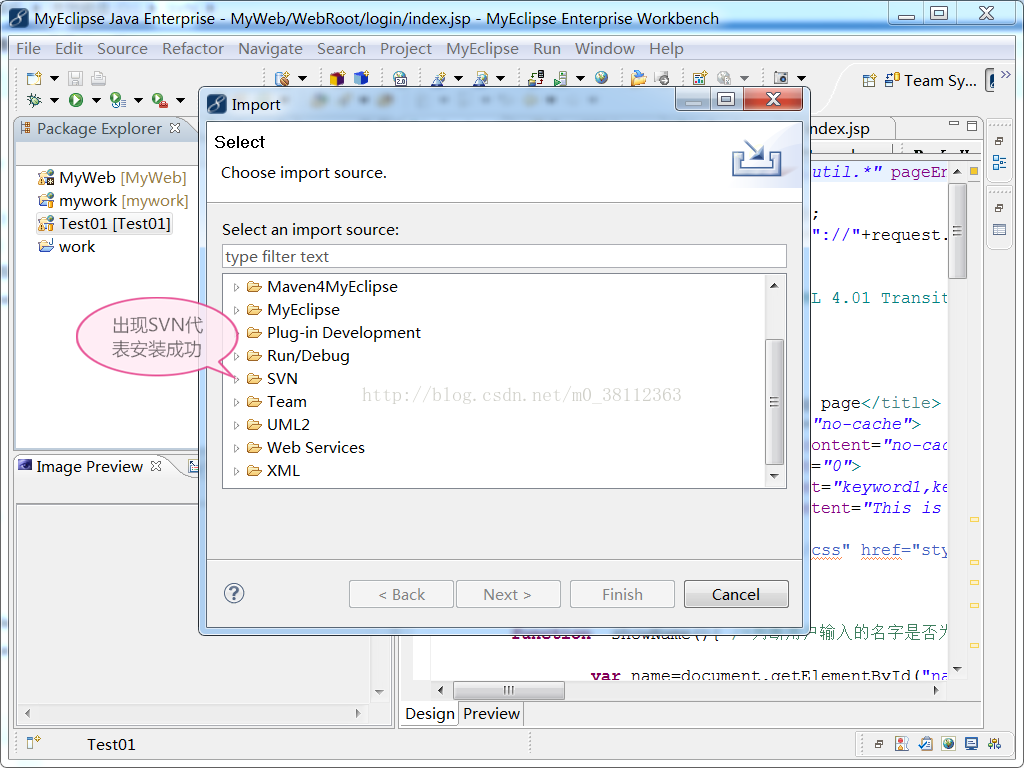Expand the Run/Debug import category
Image resolution: width=1024 pixels, height=768 pixels.
[x=236, y=357]
